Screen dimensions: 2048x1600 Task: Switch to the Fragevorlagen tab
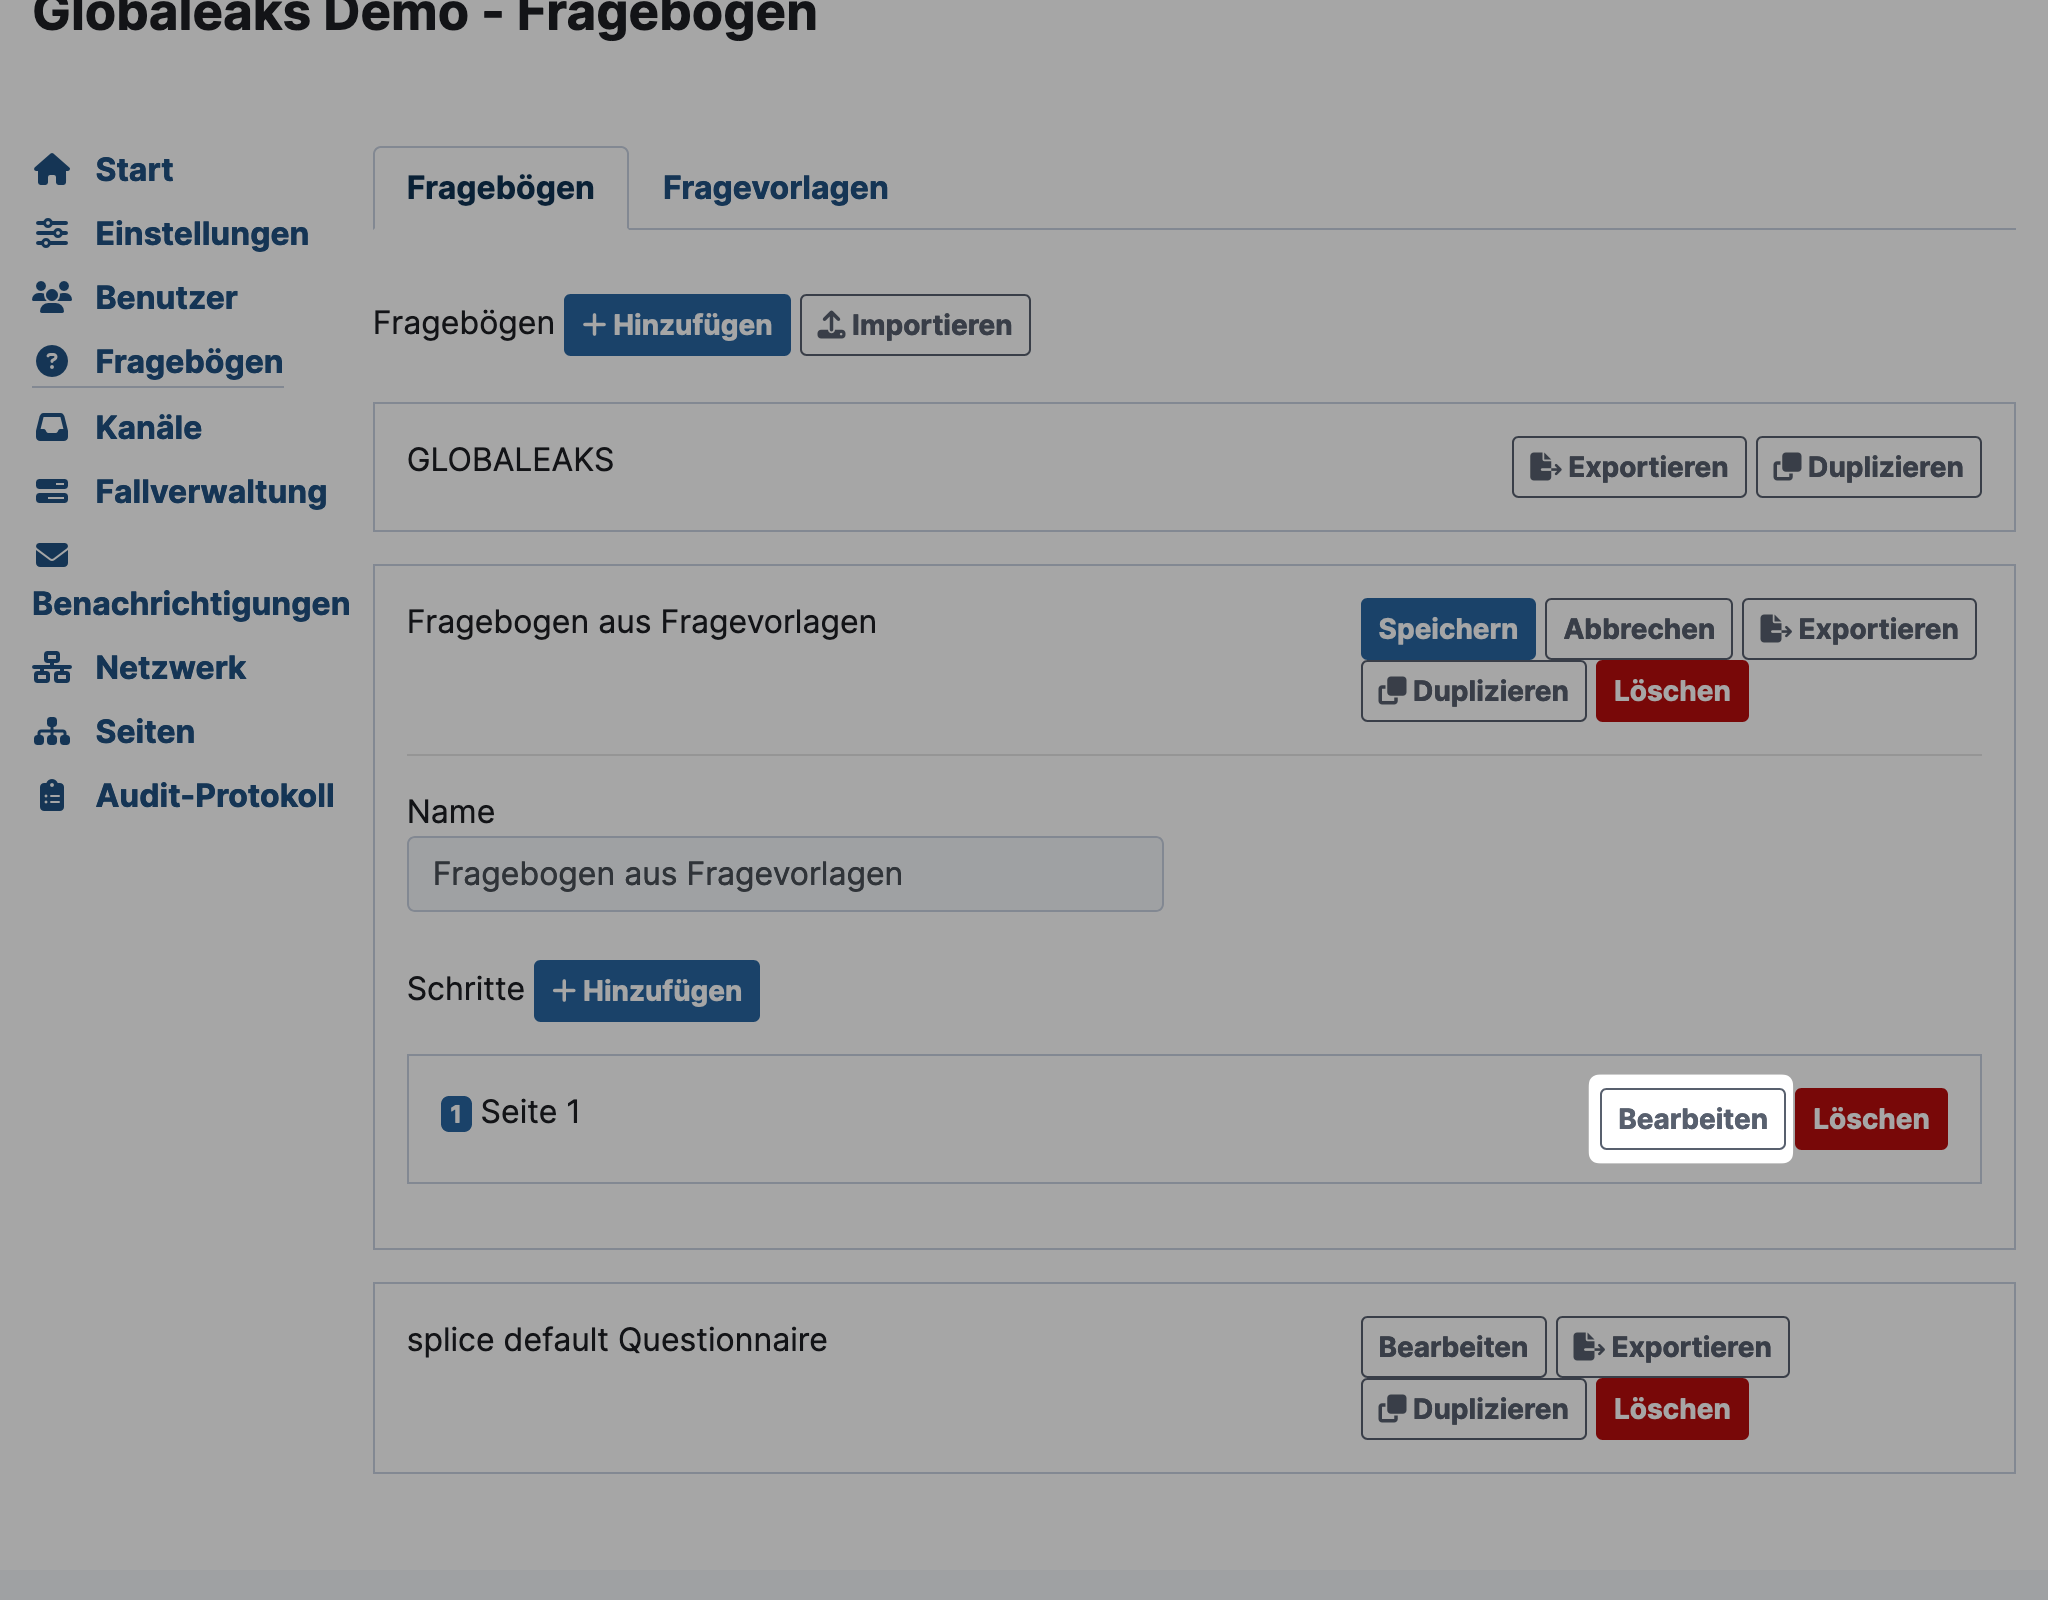tap(775, 188)
